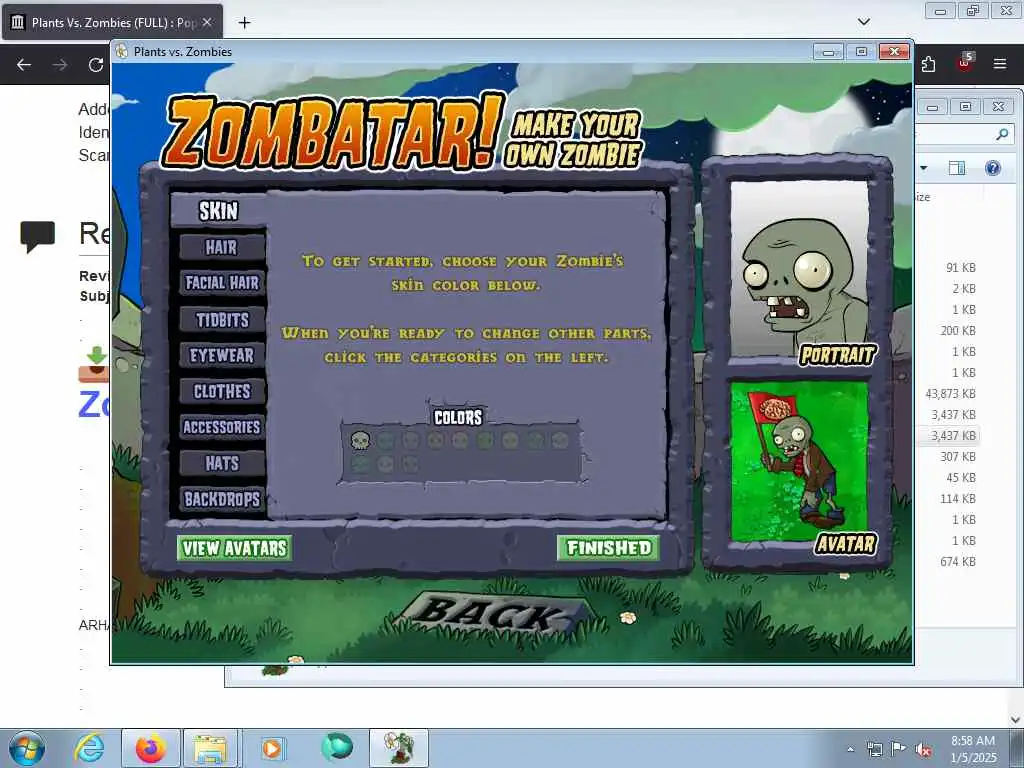This screenshot has height=768, width=1024.
Task: Click the Plants vs. Zombies taskbar icon
Action: [399, 748]
